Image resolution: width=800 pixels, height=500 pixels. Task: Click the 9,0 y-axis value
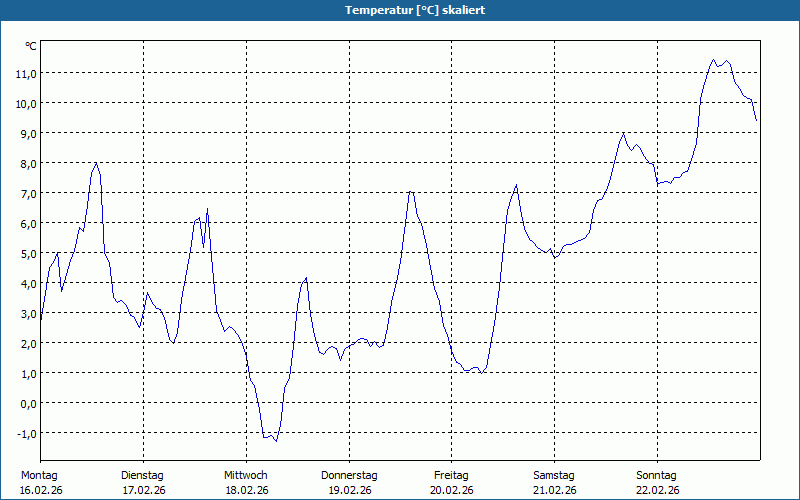(x=28, y=134)
